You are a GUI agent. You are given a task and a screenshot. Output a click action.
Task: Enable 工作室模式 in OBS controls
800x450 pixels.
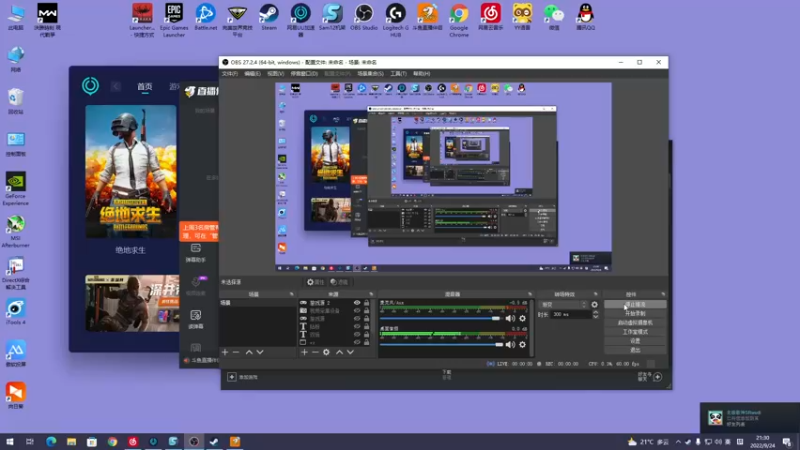[635, 332]
